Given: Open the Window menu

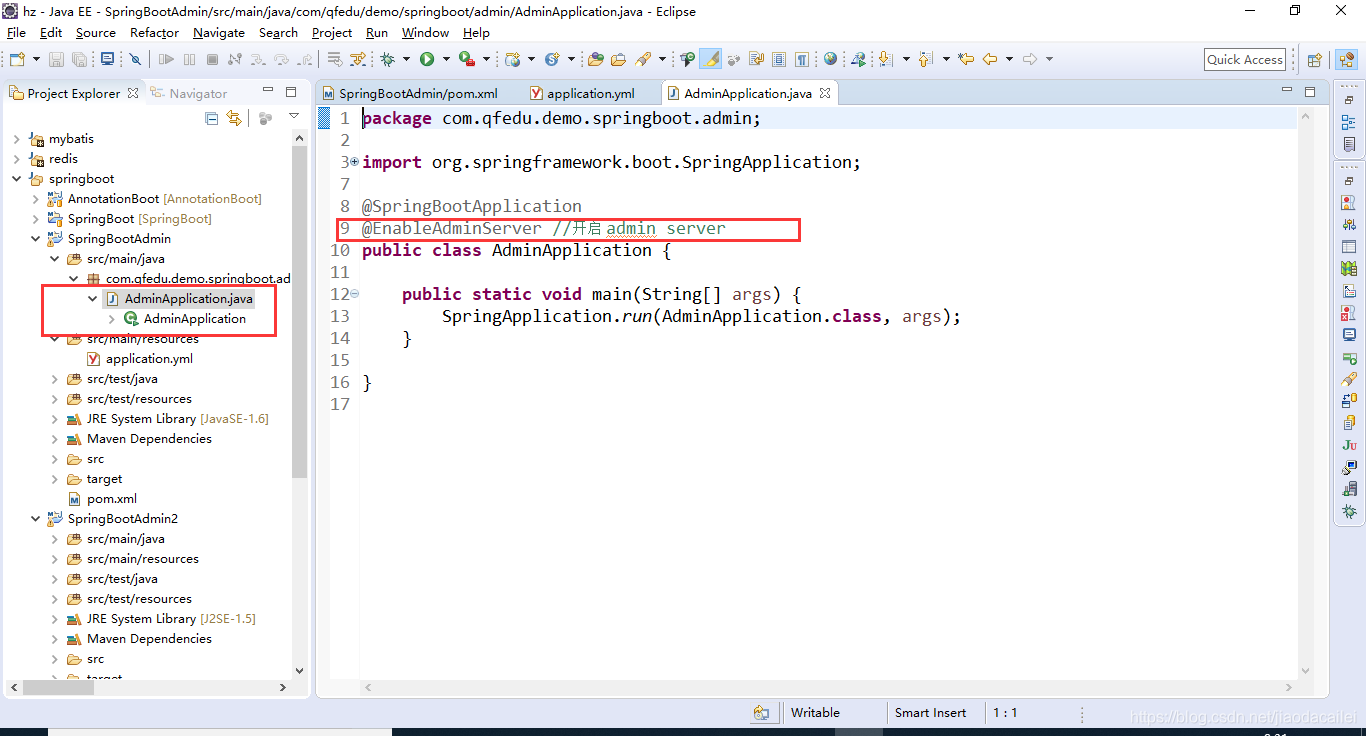Looking at the screenshot, I should point(425,32).
